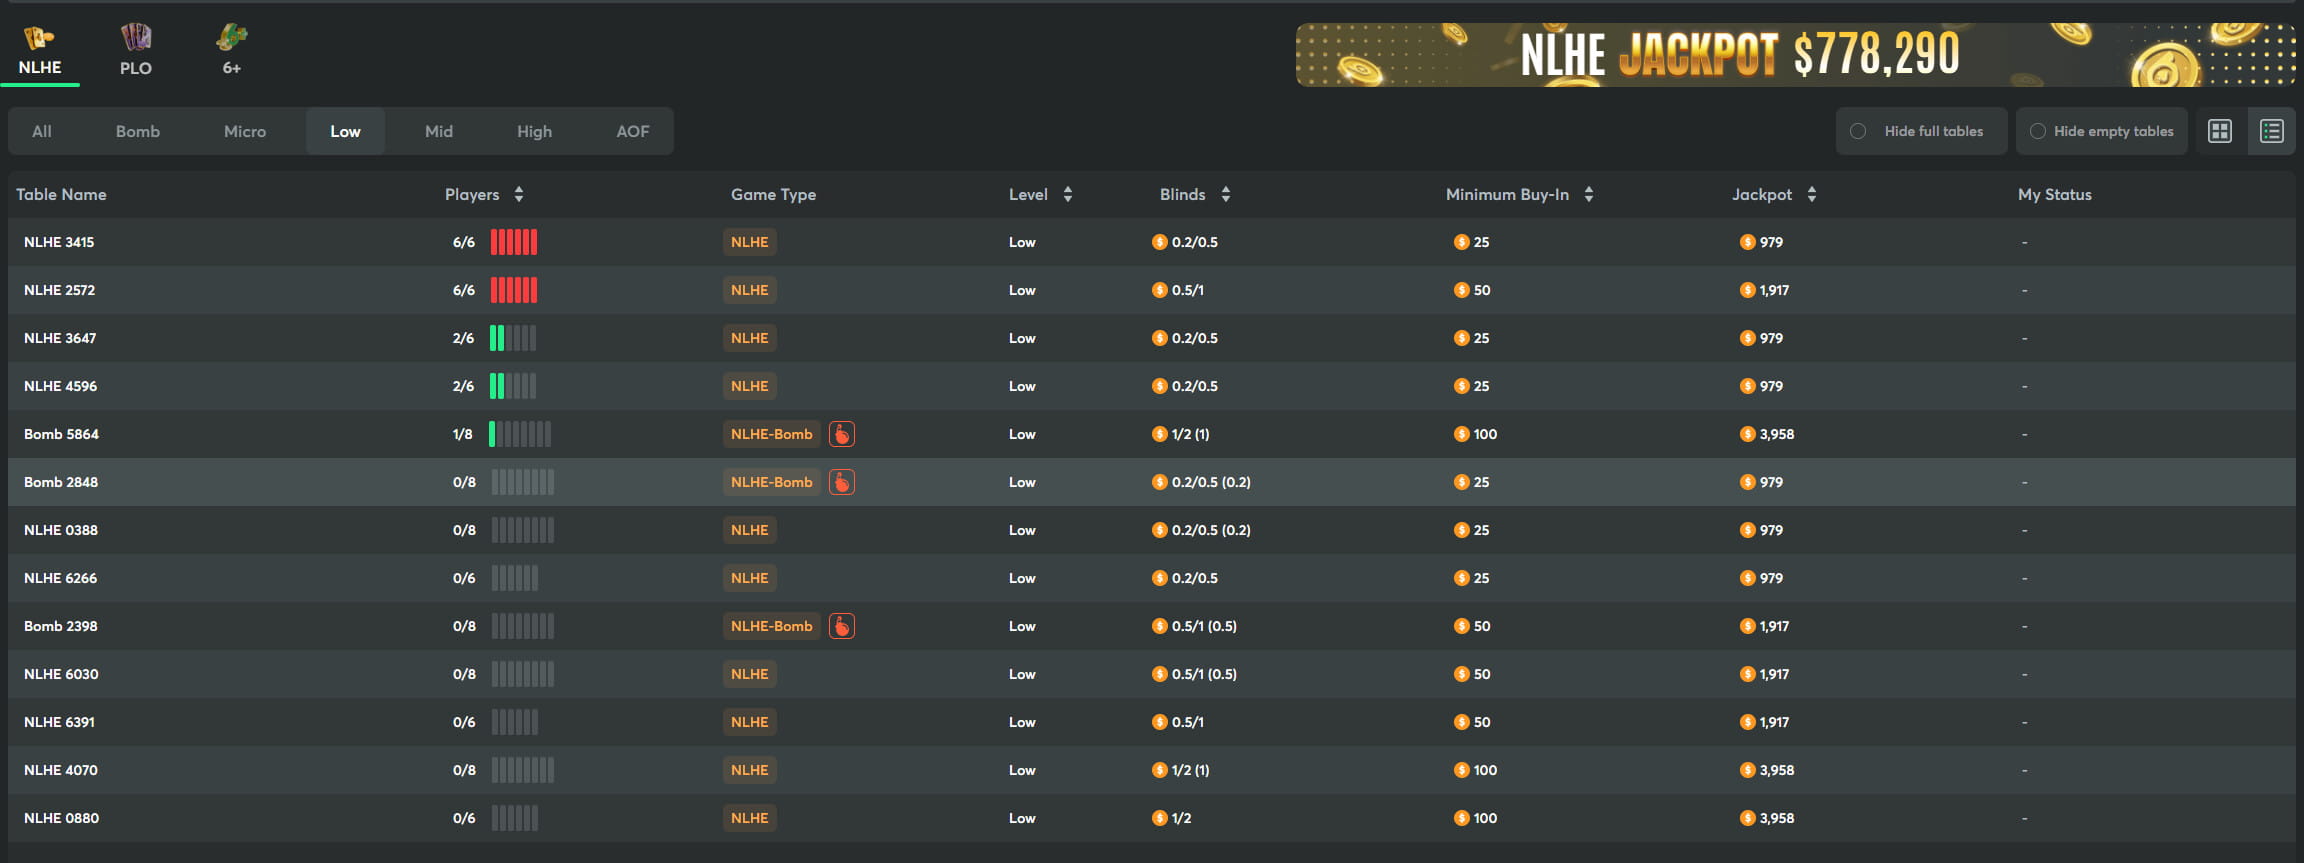This screenshot has width=2304, height=863.
Task: Click seat indicator bars for NLHE 4596
Action: [513, 386]
